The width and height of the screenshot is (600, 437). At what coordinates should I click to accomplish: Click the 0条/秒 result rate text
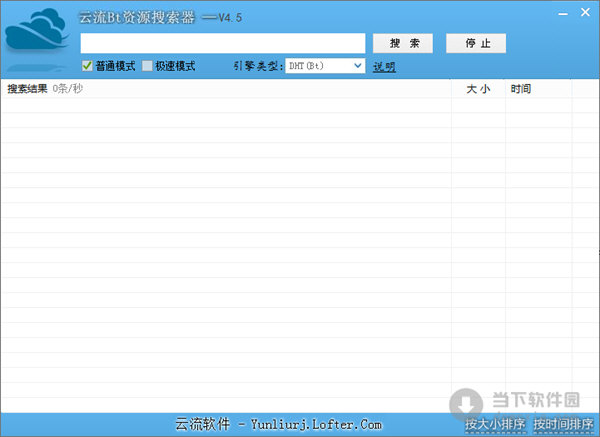point(67,89)
